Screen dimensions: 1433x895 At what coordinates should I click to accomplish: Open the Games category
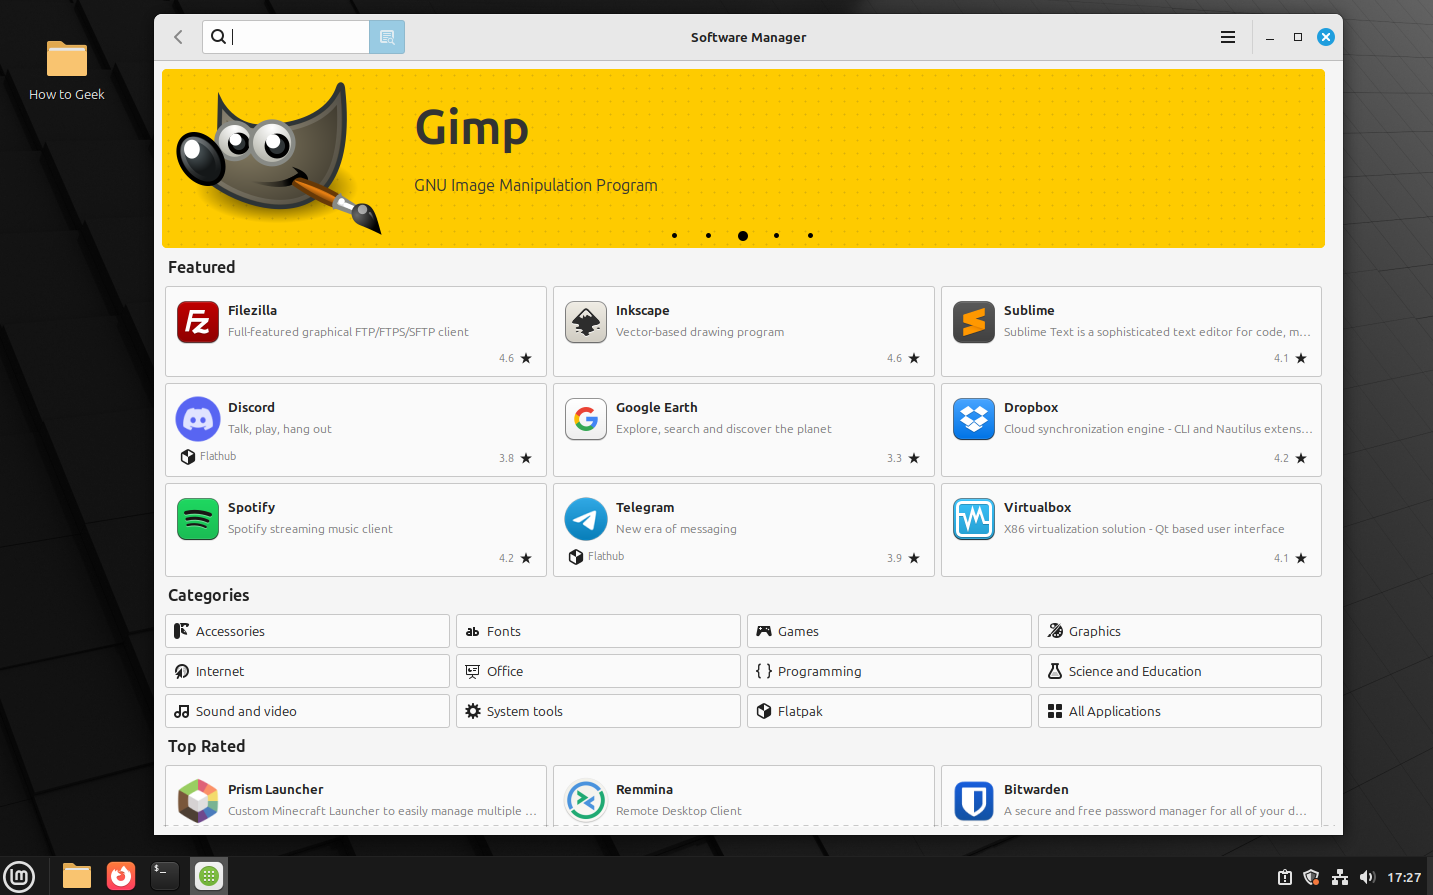[x=889, y=631]
